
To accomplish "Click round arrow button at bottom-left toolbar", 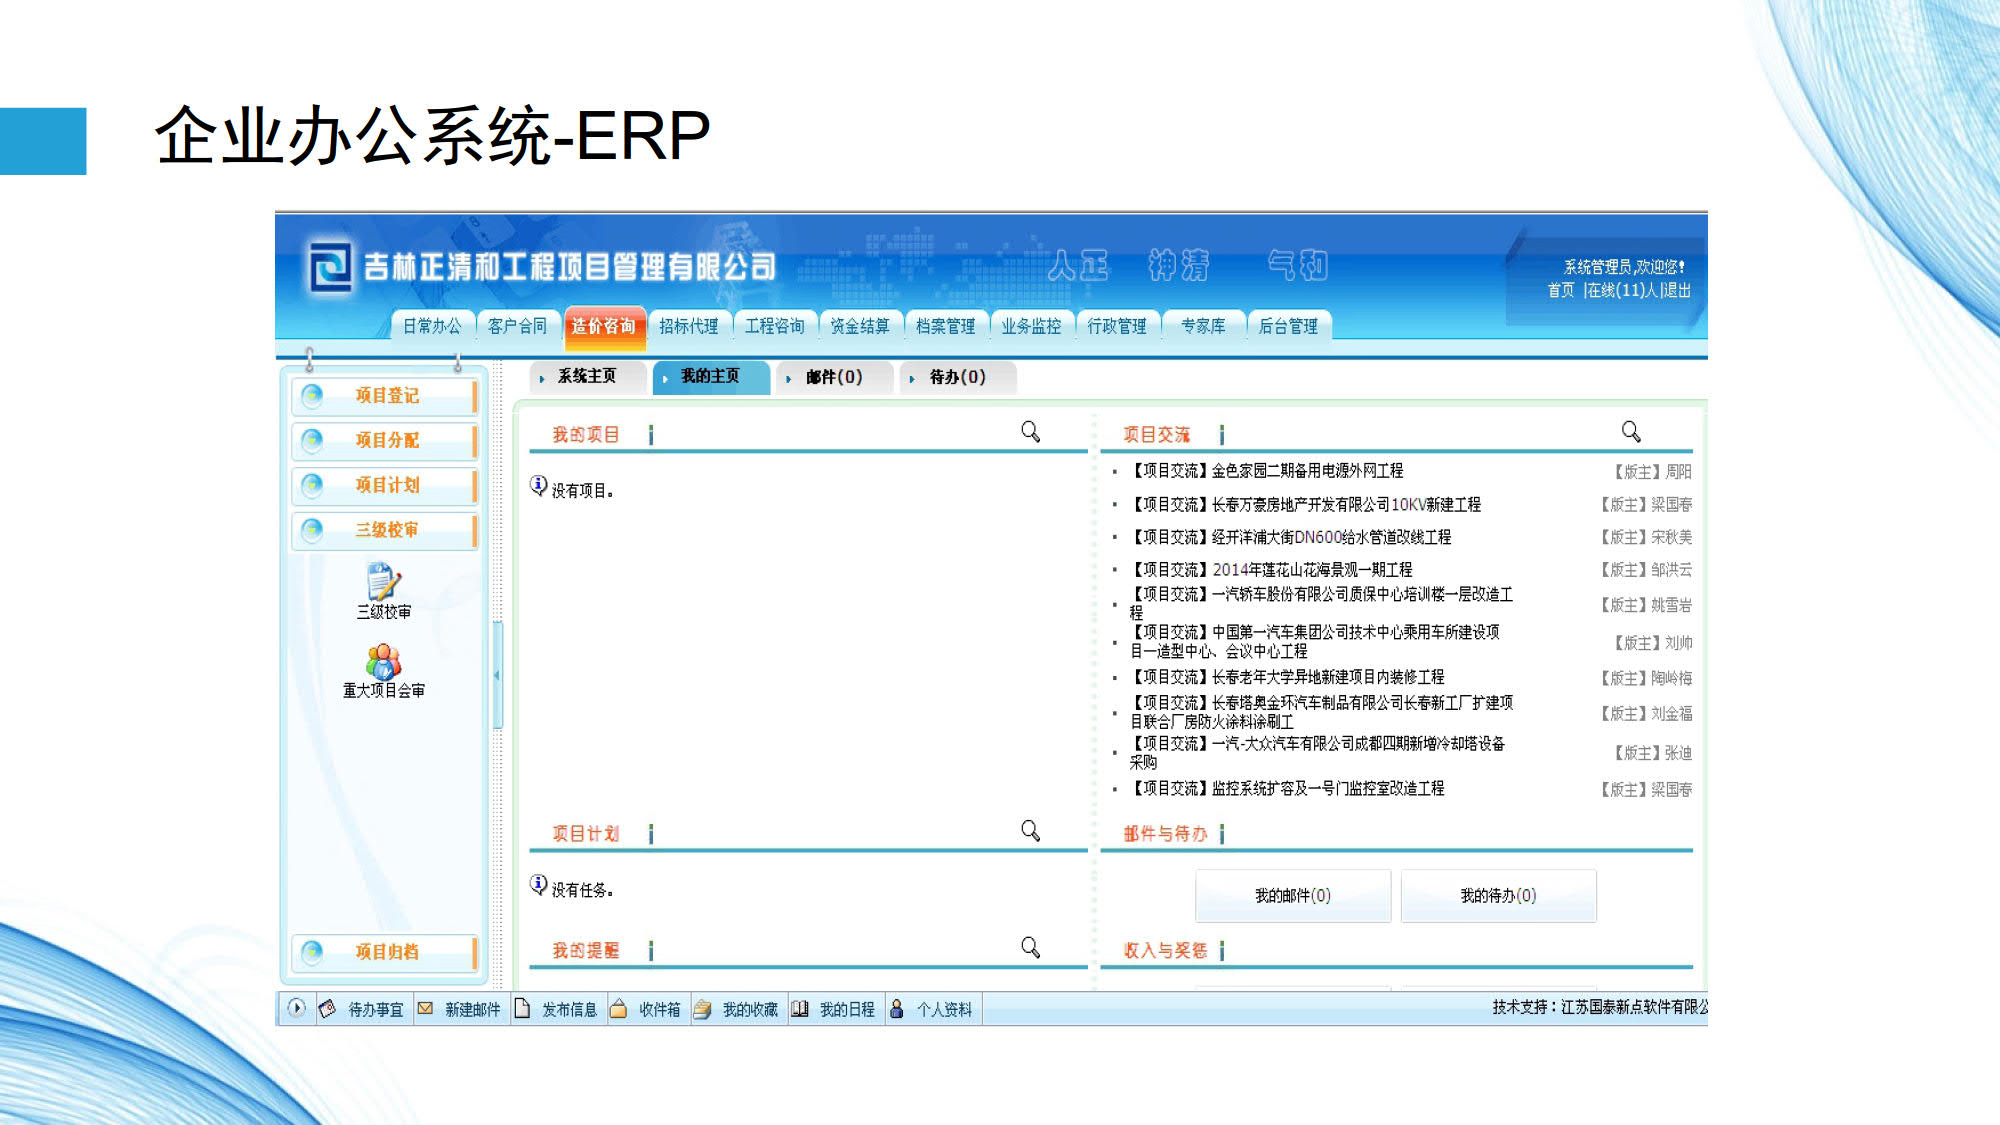I will pos(296,1008).
